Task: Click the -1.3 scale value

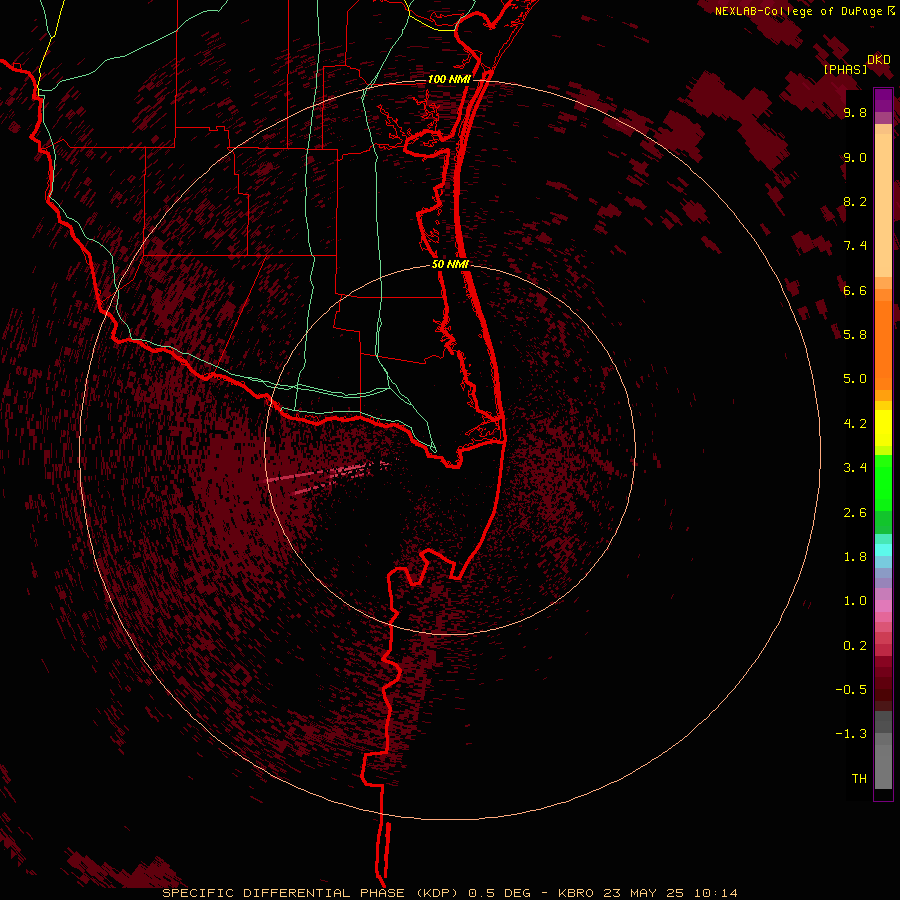Action: coord(851,734)
